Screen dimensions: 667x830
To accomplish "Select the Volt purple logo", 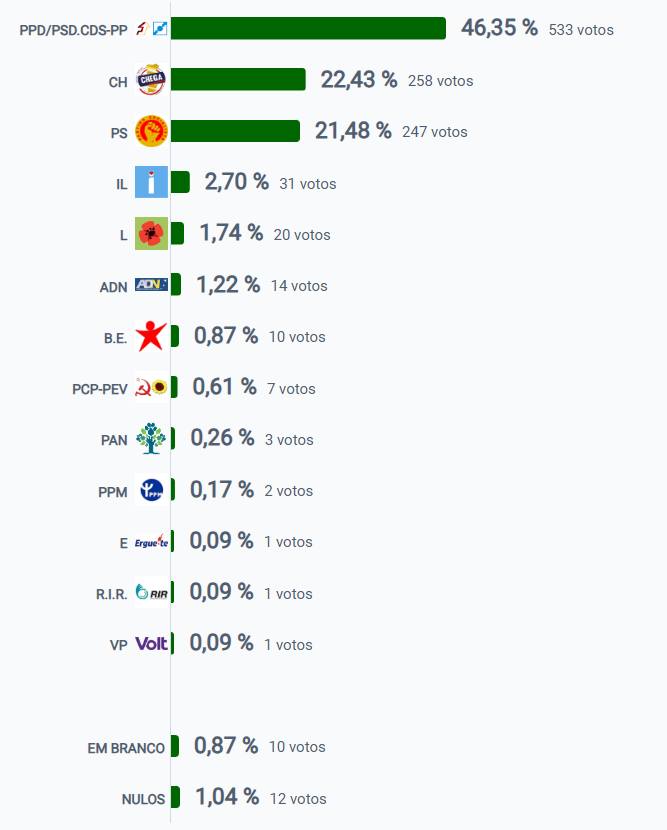I will point(151,644).
